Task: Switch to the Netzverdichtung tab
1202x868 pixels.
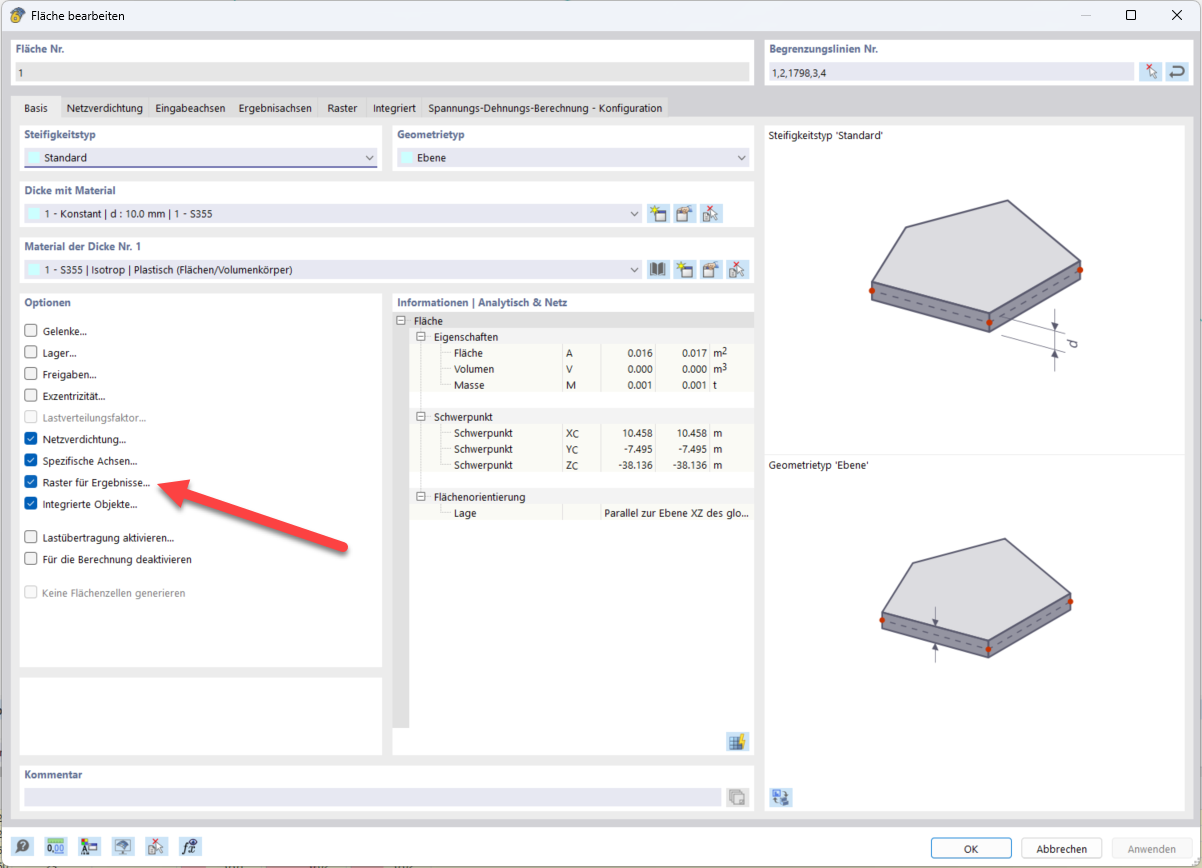Action: (104, 108)
